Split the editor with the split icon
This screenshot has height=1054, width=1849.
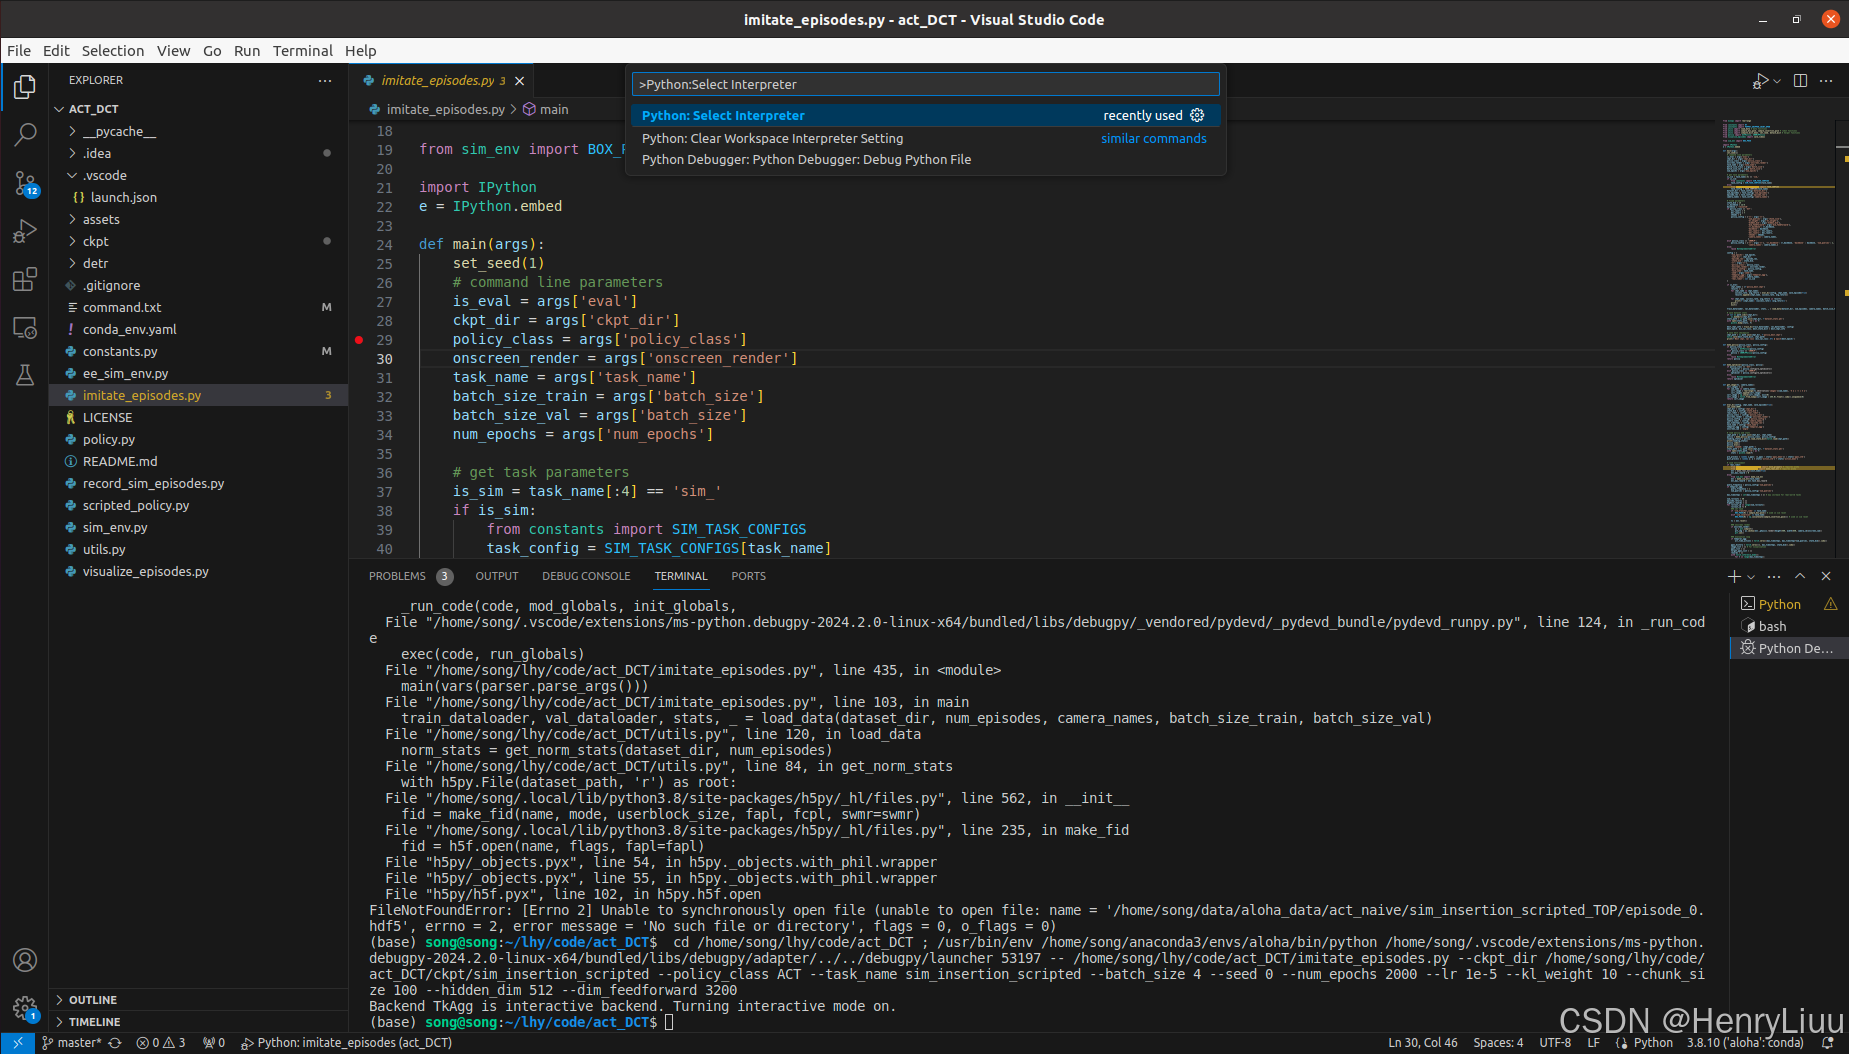[x=1800, y=80]
